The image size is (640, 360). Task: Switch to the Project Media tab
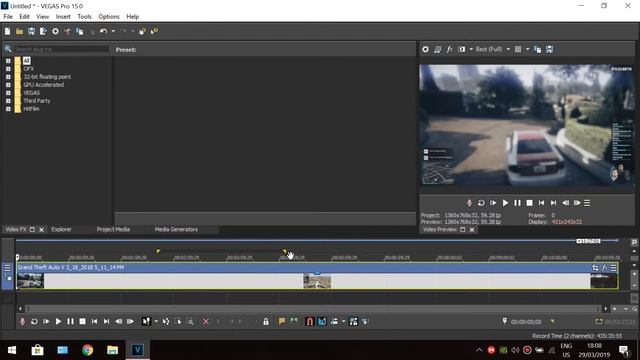113,229
